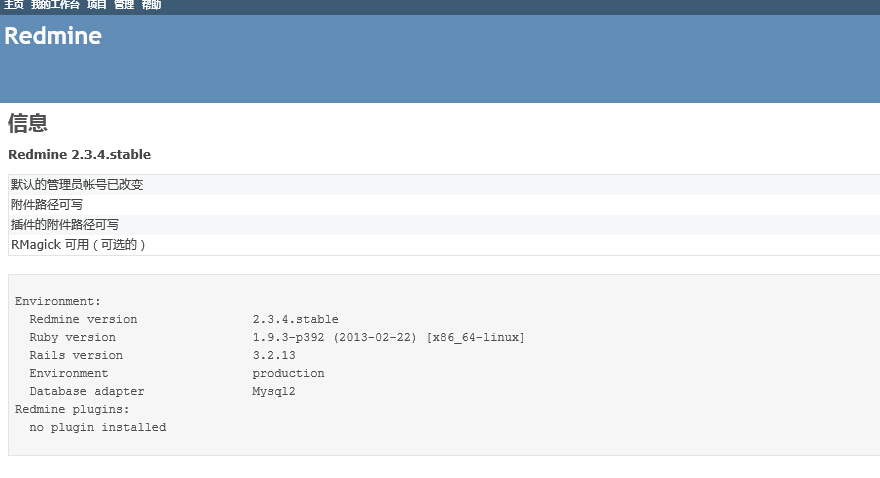Click the Environment: label in info block

point(58,301)
